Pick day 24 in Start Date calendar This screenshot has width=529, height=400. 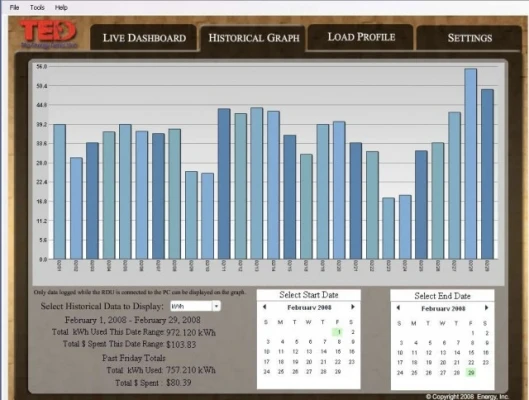click(267, 371)
